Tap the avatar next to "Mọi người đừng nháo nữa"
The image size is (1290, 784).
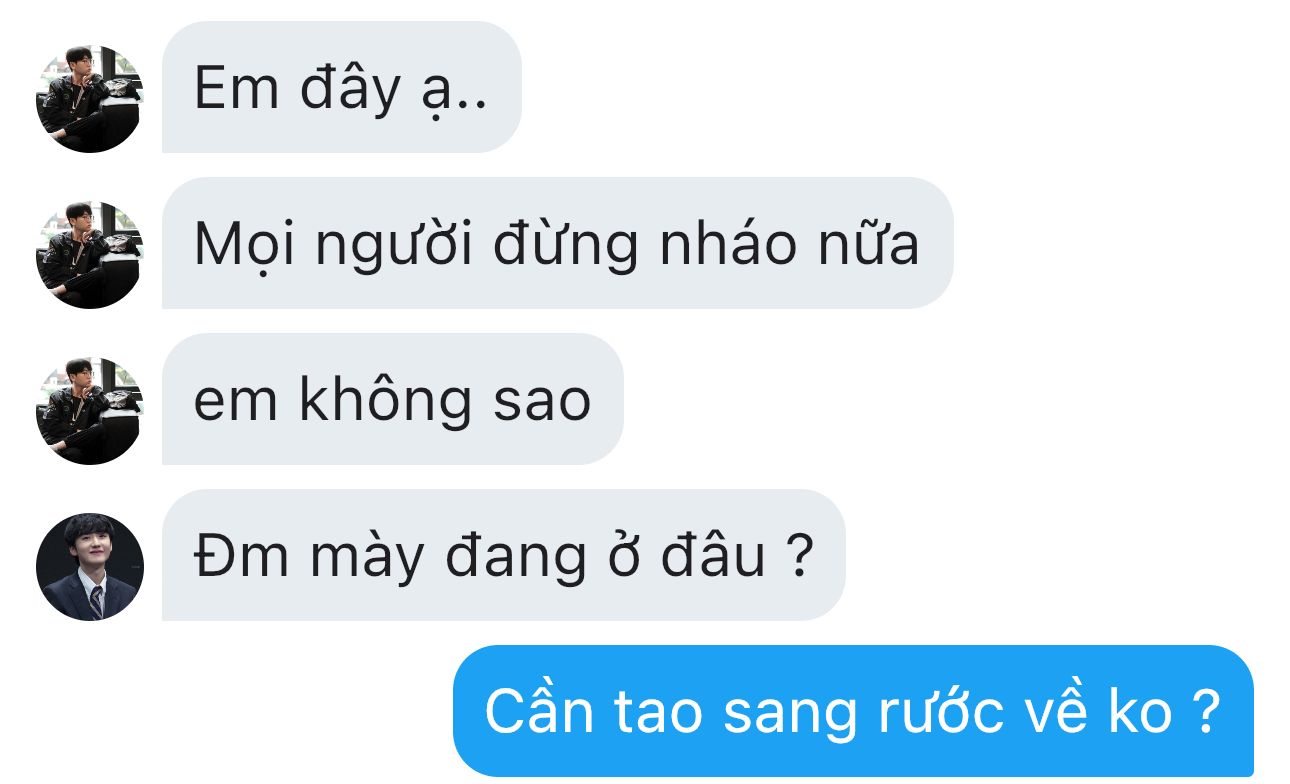[x=90, y=255]
